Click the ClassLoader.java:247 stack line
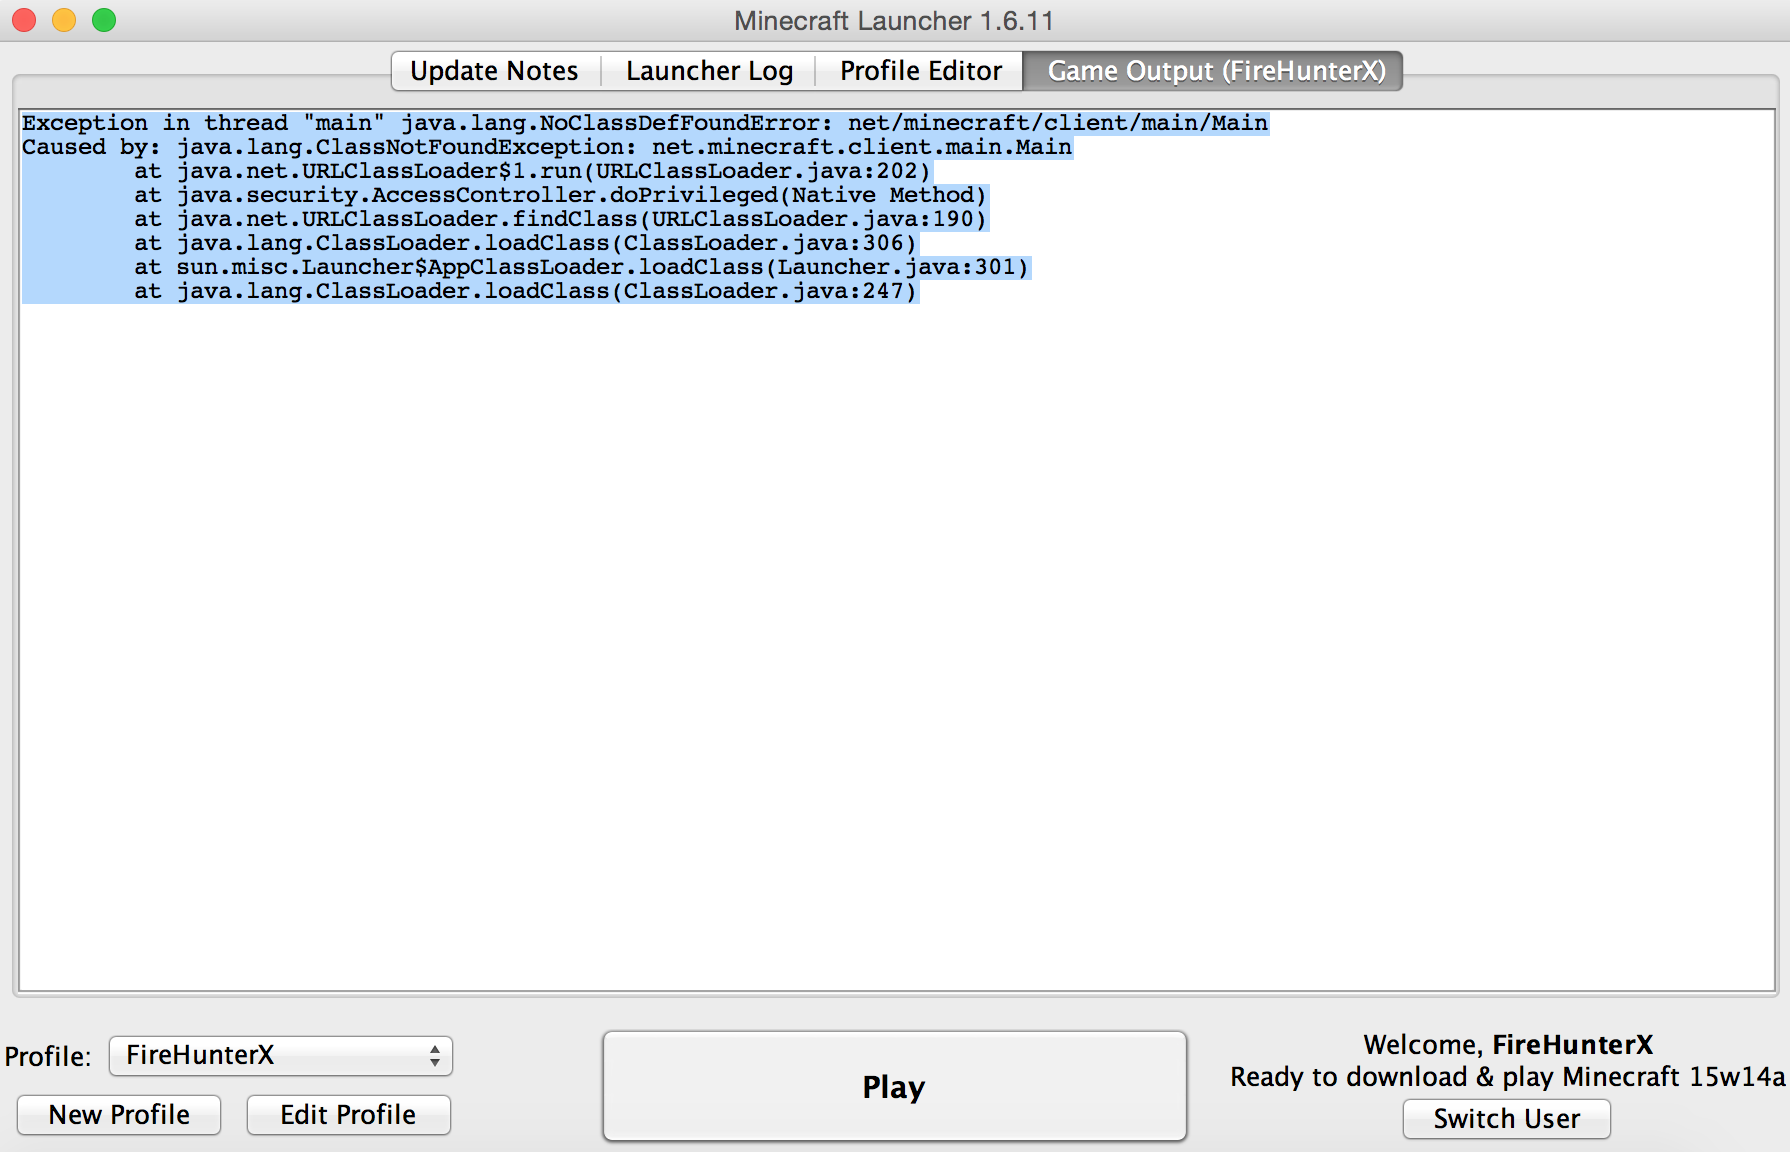 click(525, 291)
